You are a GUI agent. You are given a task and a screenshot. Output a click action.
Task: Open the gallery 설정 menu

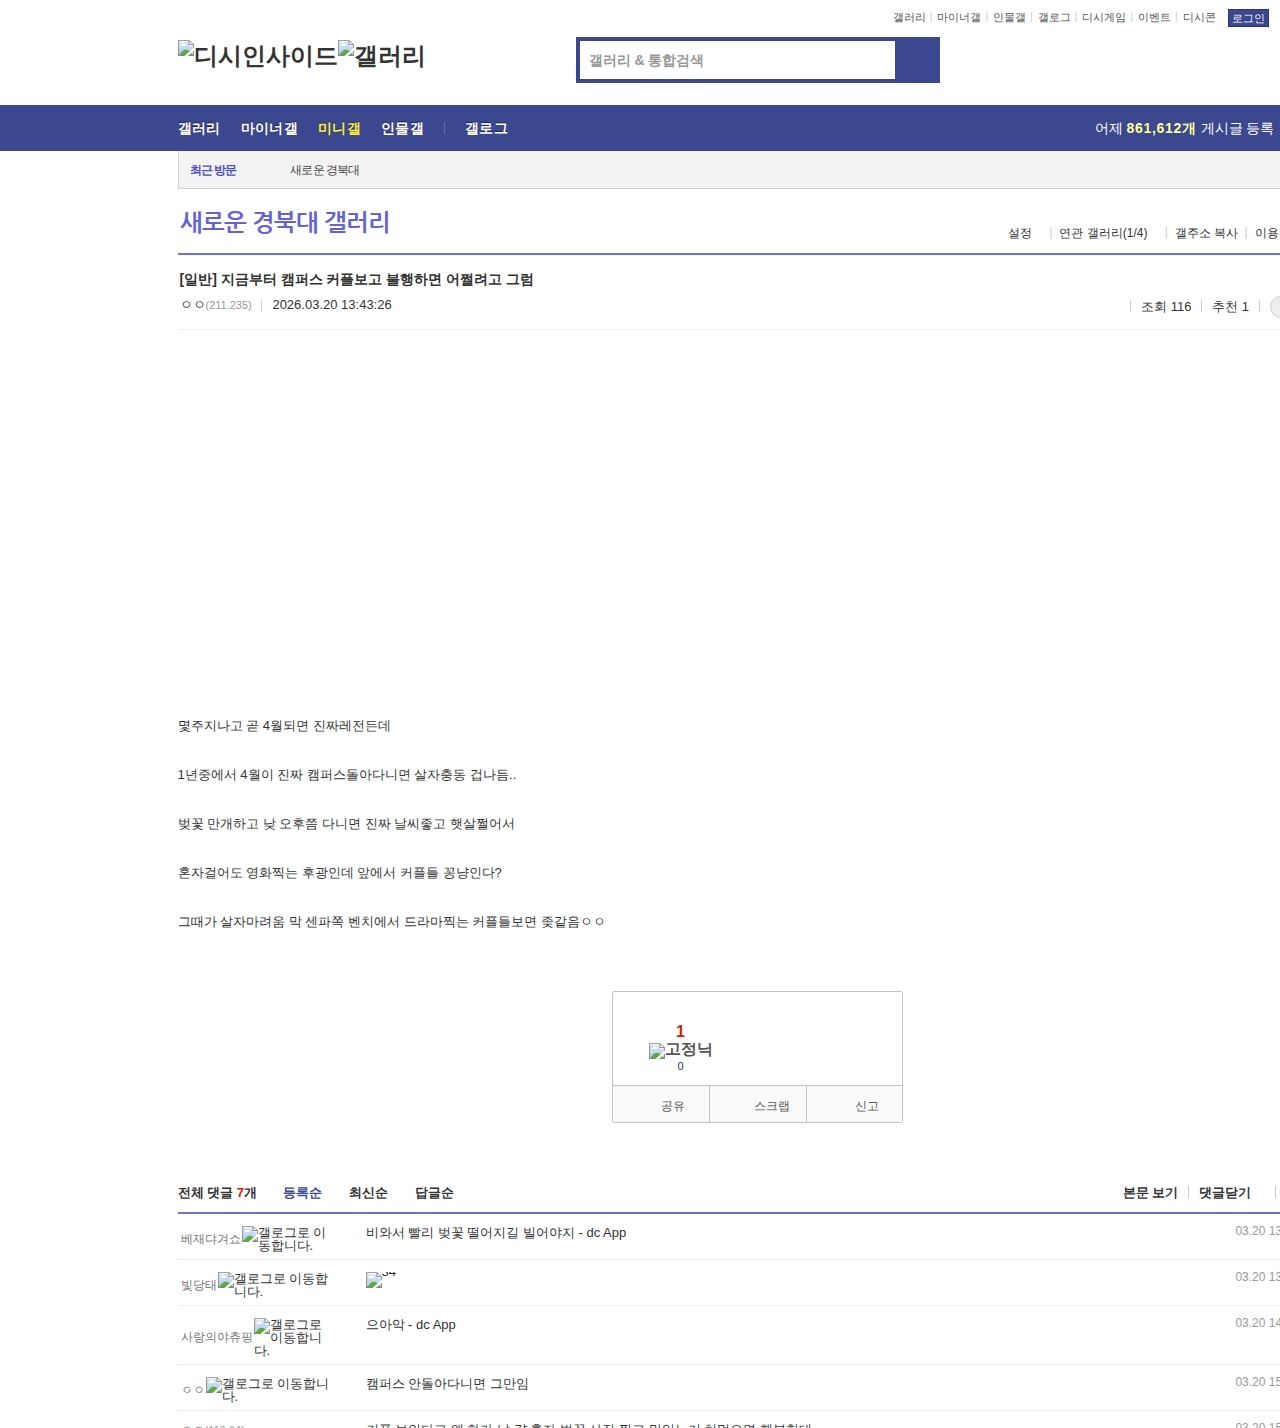click(x=1020, y=233)
